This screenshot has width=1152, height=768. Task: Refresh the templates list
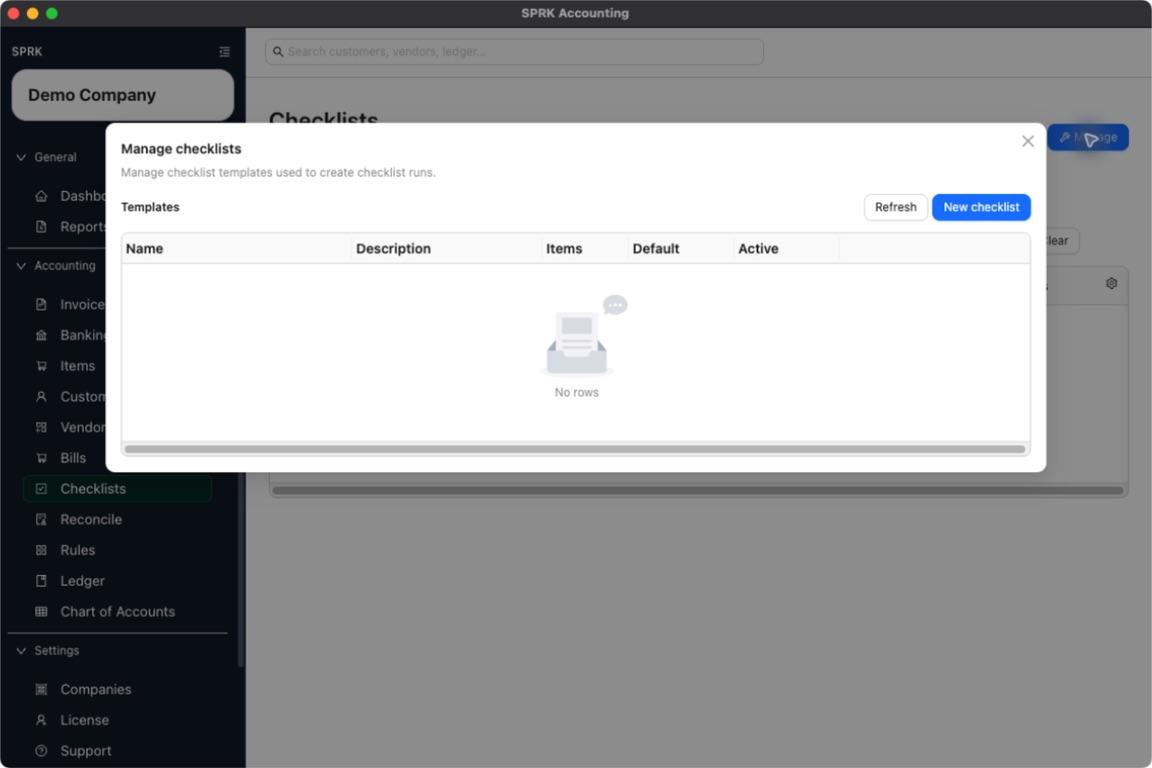pos(895,207)
